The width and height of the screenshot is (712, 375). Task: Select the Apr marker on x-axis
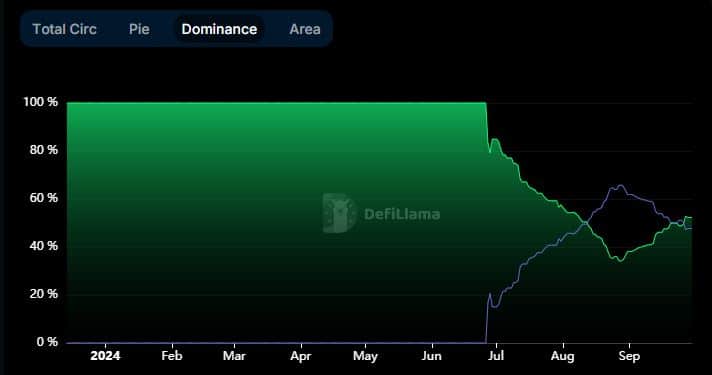[301, 356]
